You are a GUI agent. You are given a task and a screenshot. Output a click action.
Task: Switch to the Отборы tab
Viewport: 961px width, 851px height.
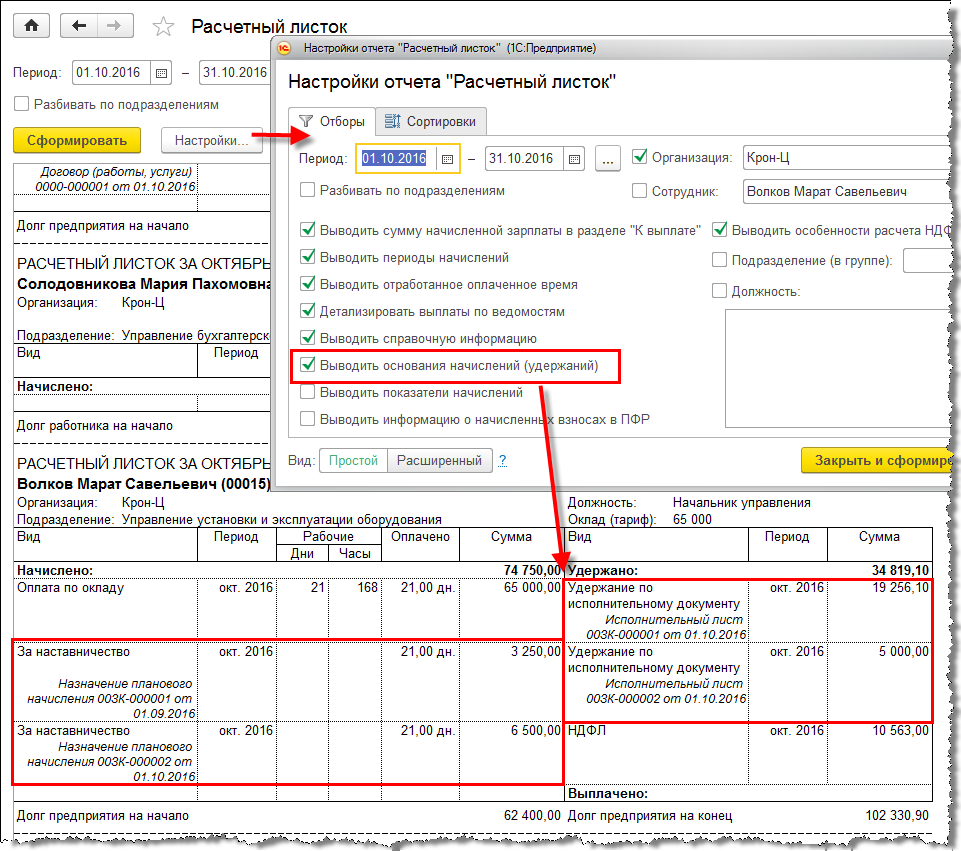pos(332,121)
